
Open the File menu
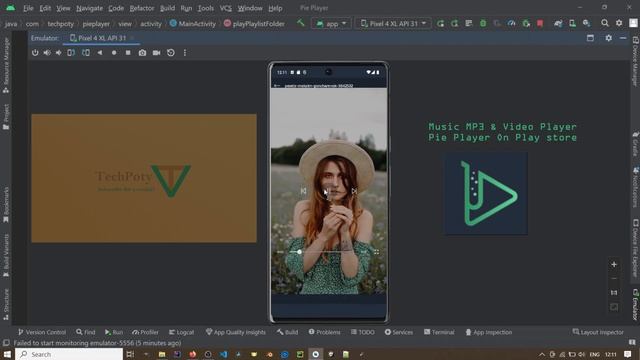[28, 8]
